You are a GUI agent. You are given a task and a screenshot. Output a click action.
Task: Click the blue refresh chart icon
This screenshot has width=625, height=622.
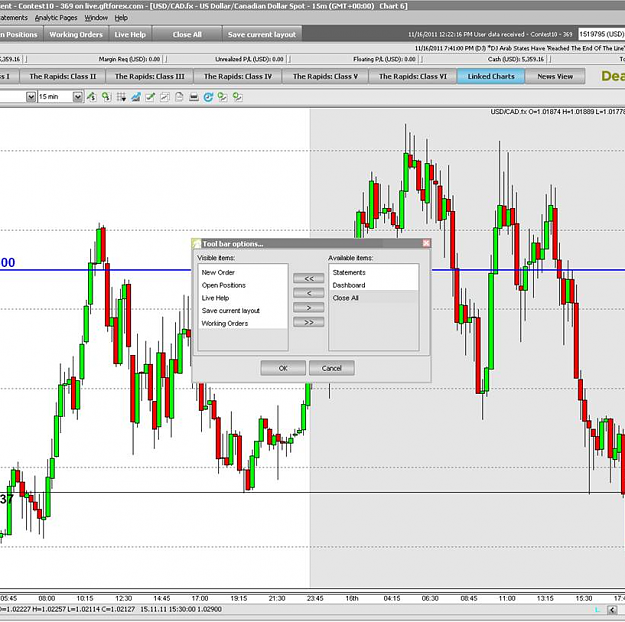click(208, 97)
